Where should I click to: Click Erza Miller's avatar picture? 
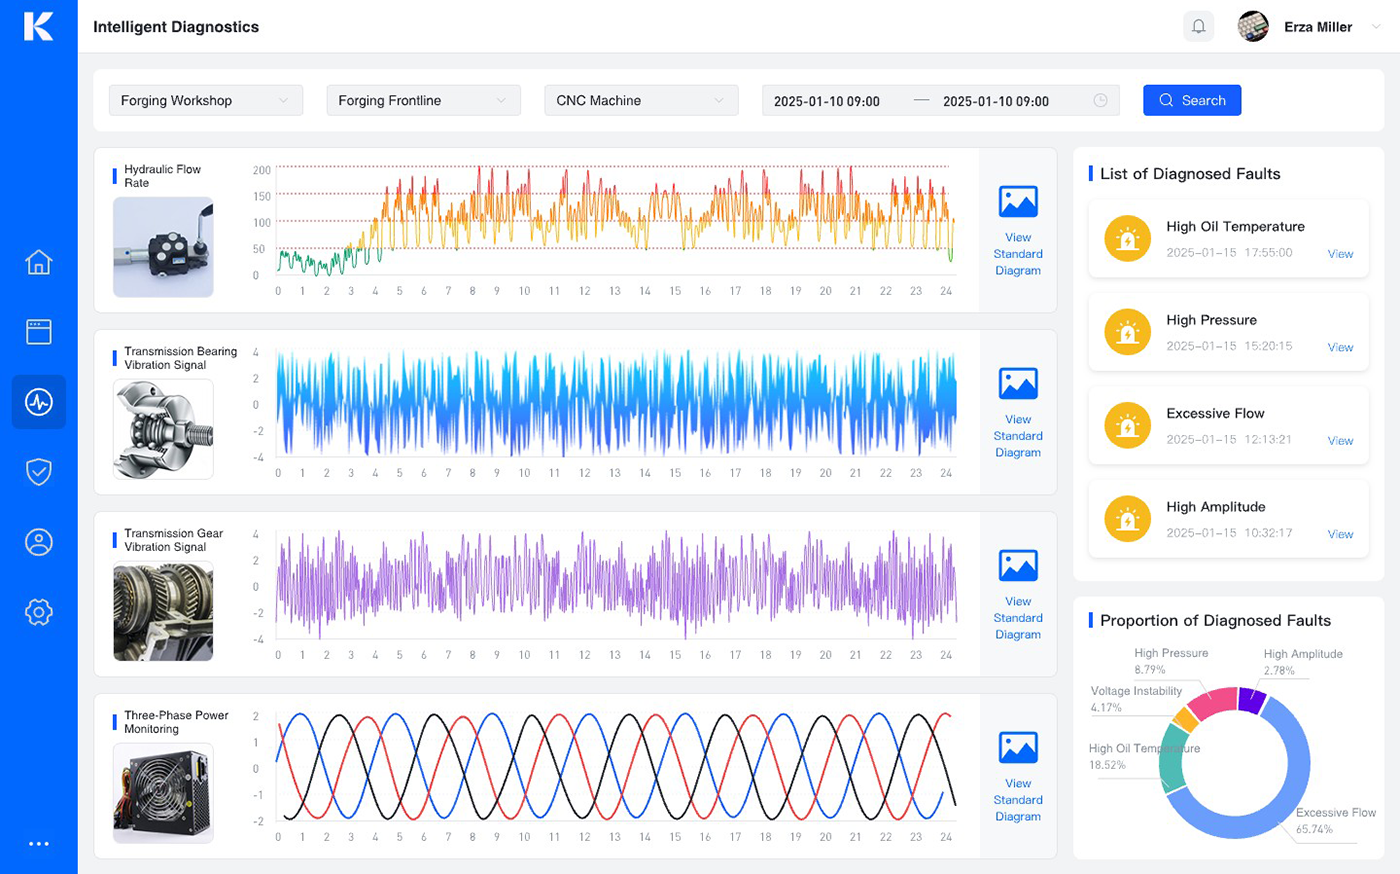point(1253,27)
